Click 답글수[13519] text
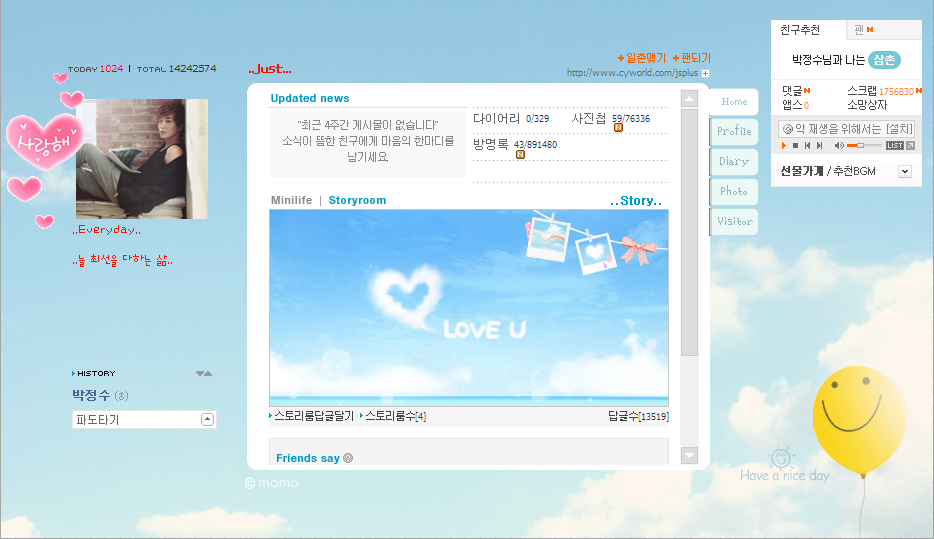The width and height of the screenshot is (934, 539). tap(638, 416)
